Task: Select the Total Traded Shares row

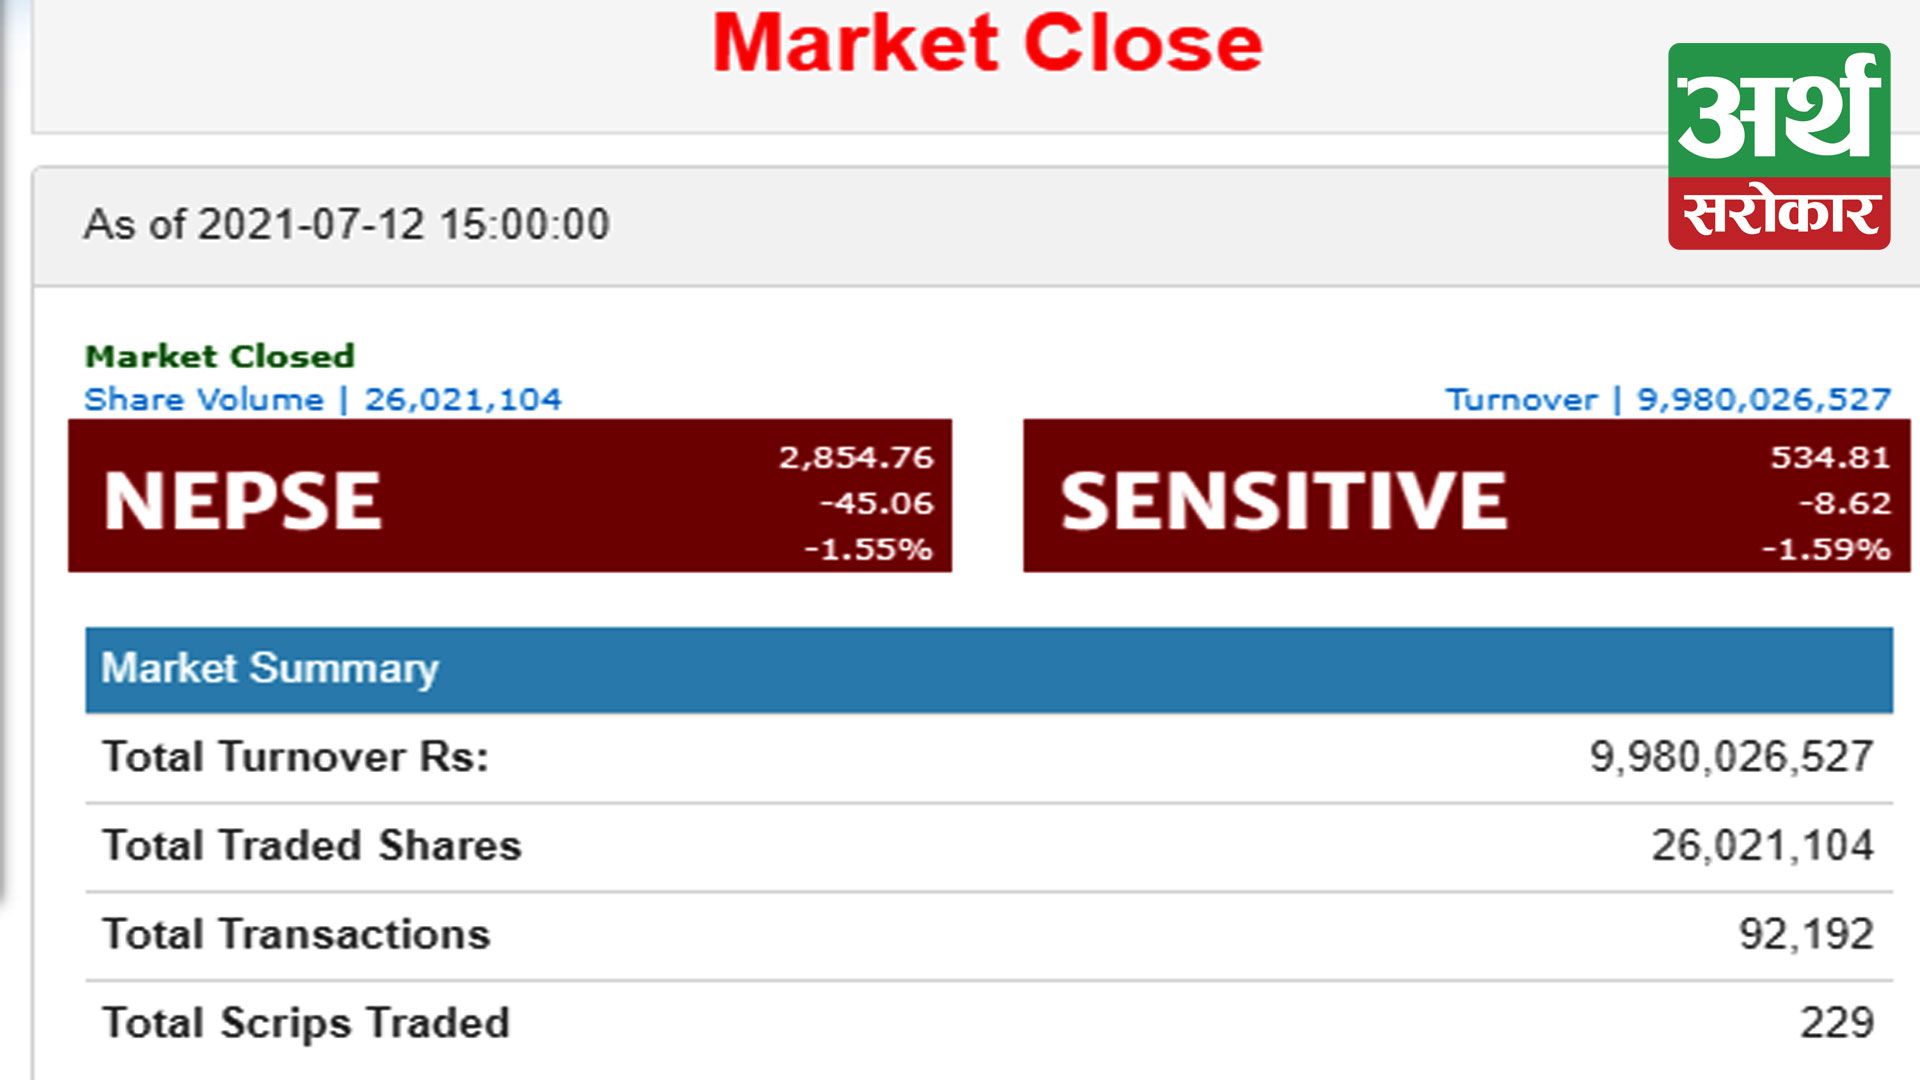Action: tap(989, 846)
